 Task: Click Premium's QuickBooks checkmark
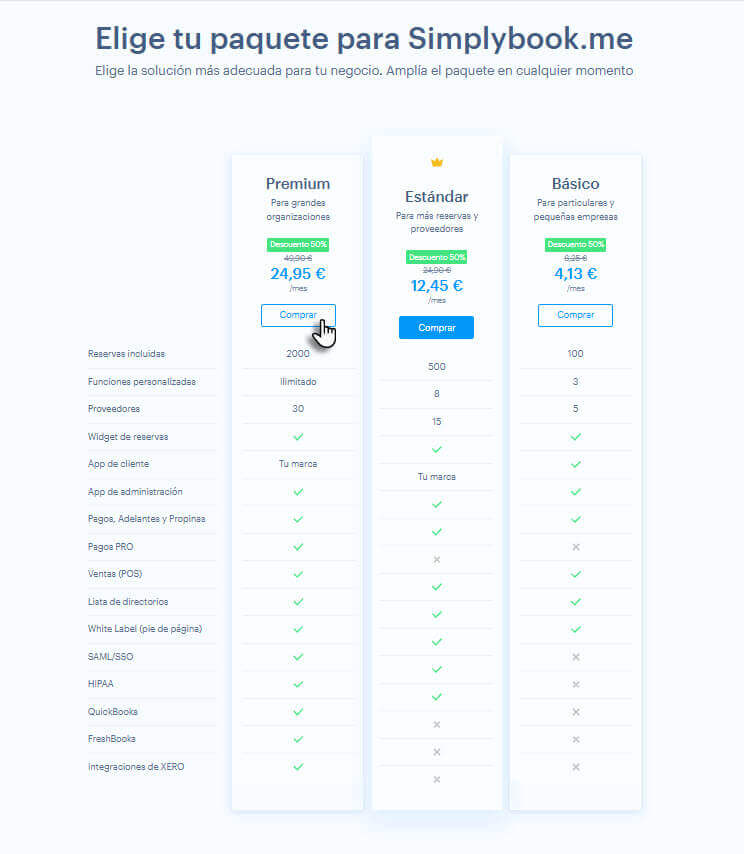coord(298,711)
